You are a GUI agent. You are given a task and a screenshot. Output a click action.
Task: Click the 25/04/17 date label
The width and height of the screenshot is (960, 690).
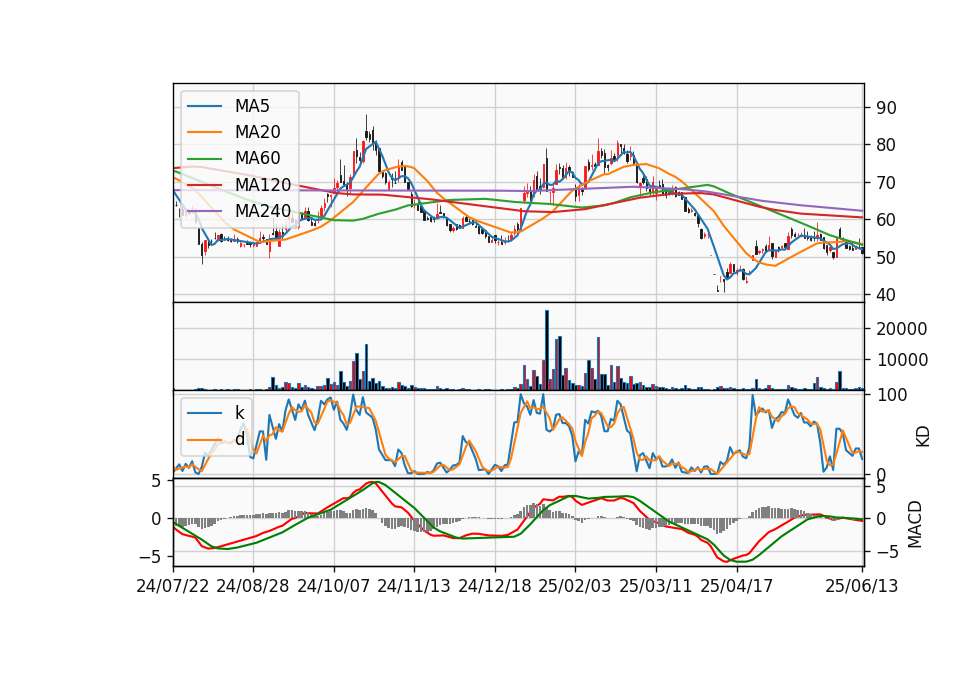click(x=737, y=586)
